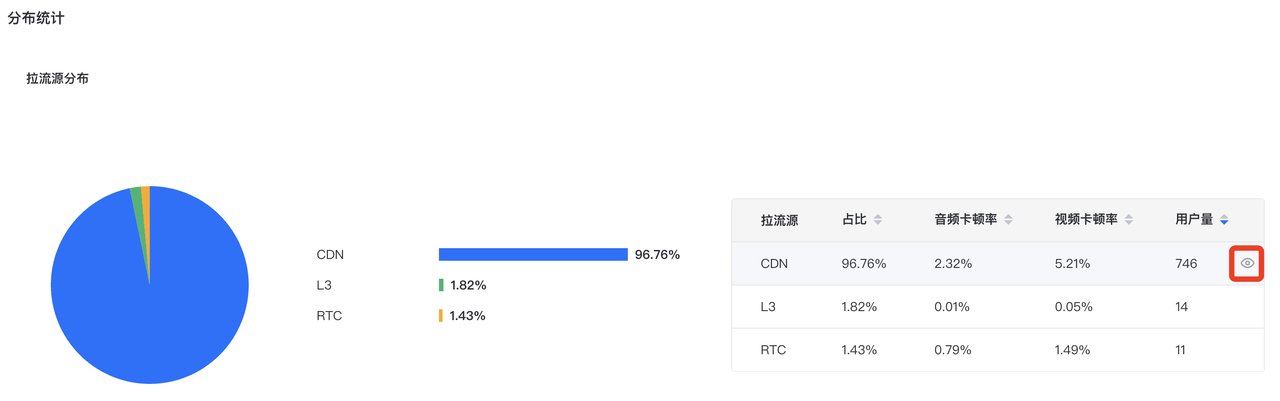Sort table by 占比 column arrows
Screen dimensions: 1280x401
tap(878, 220)
